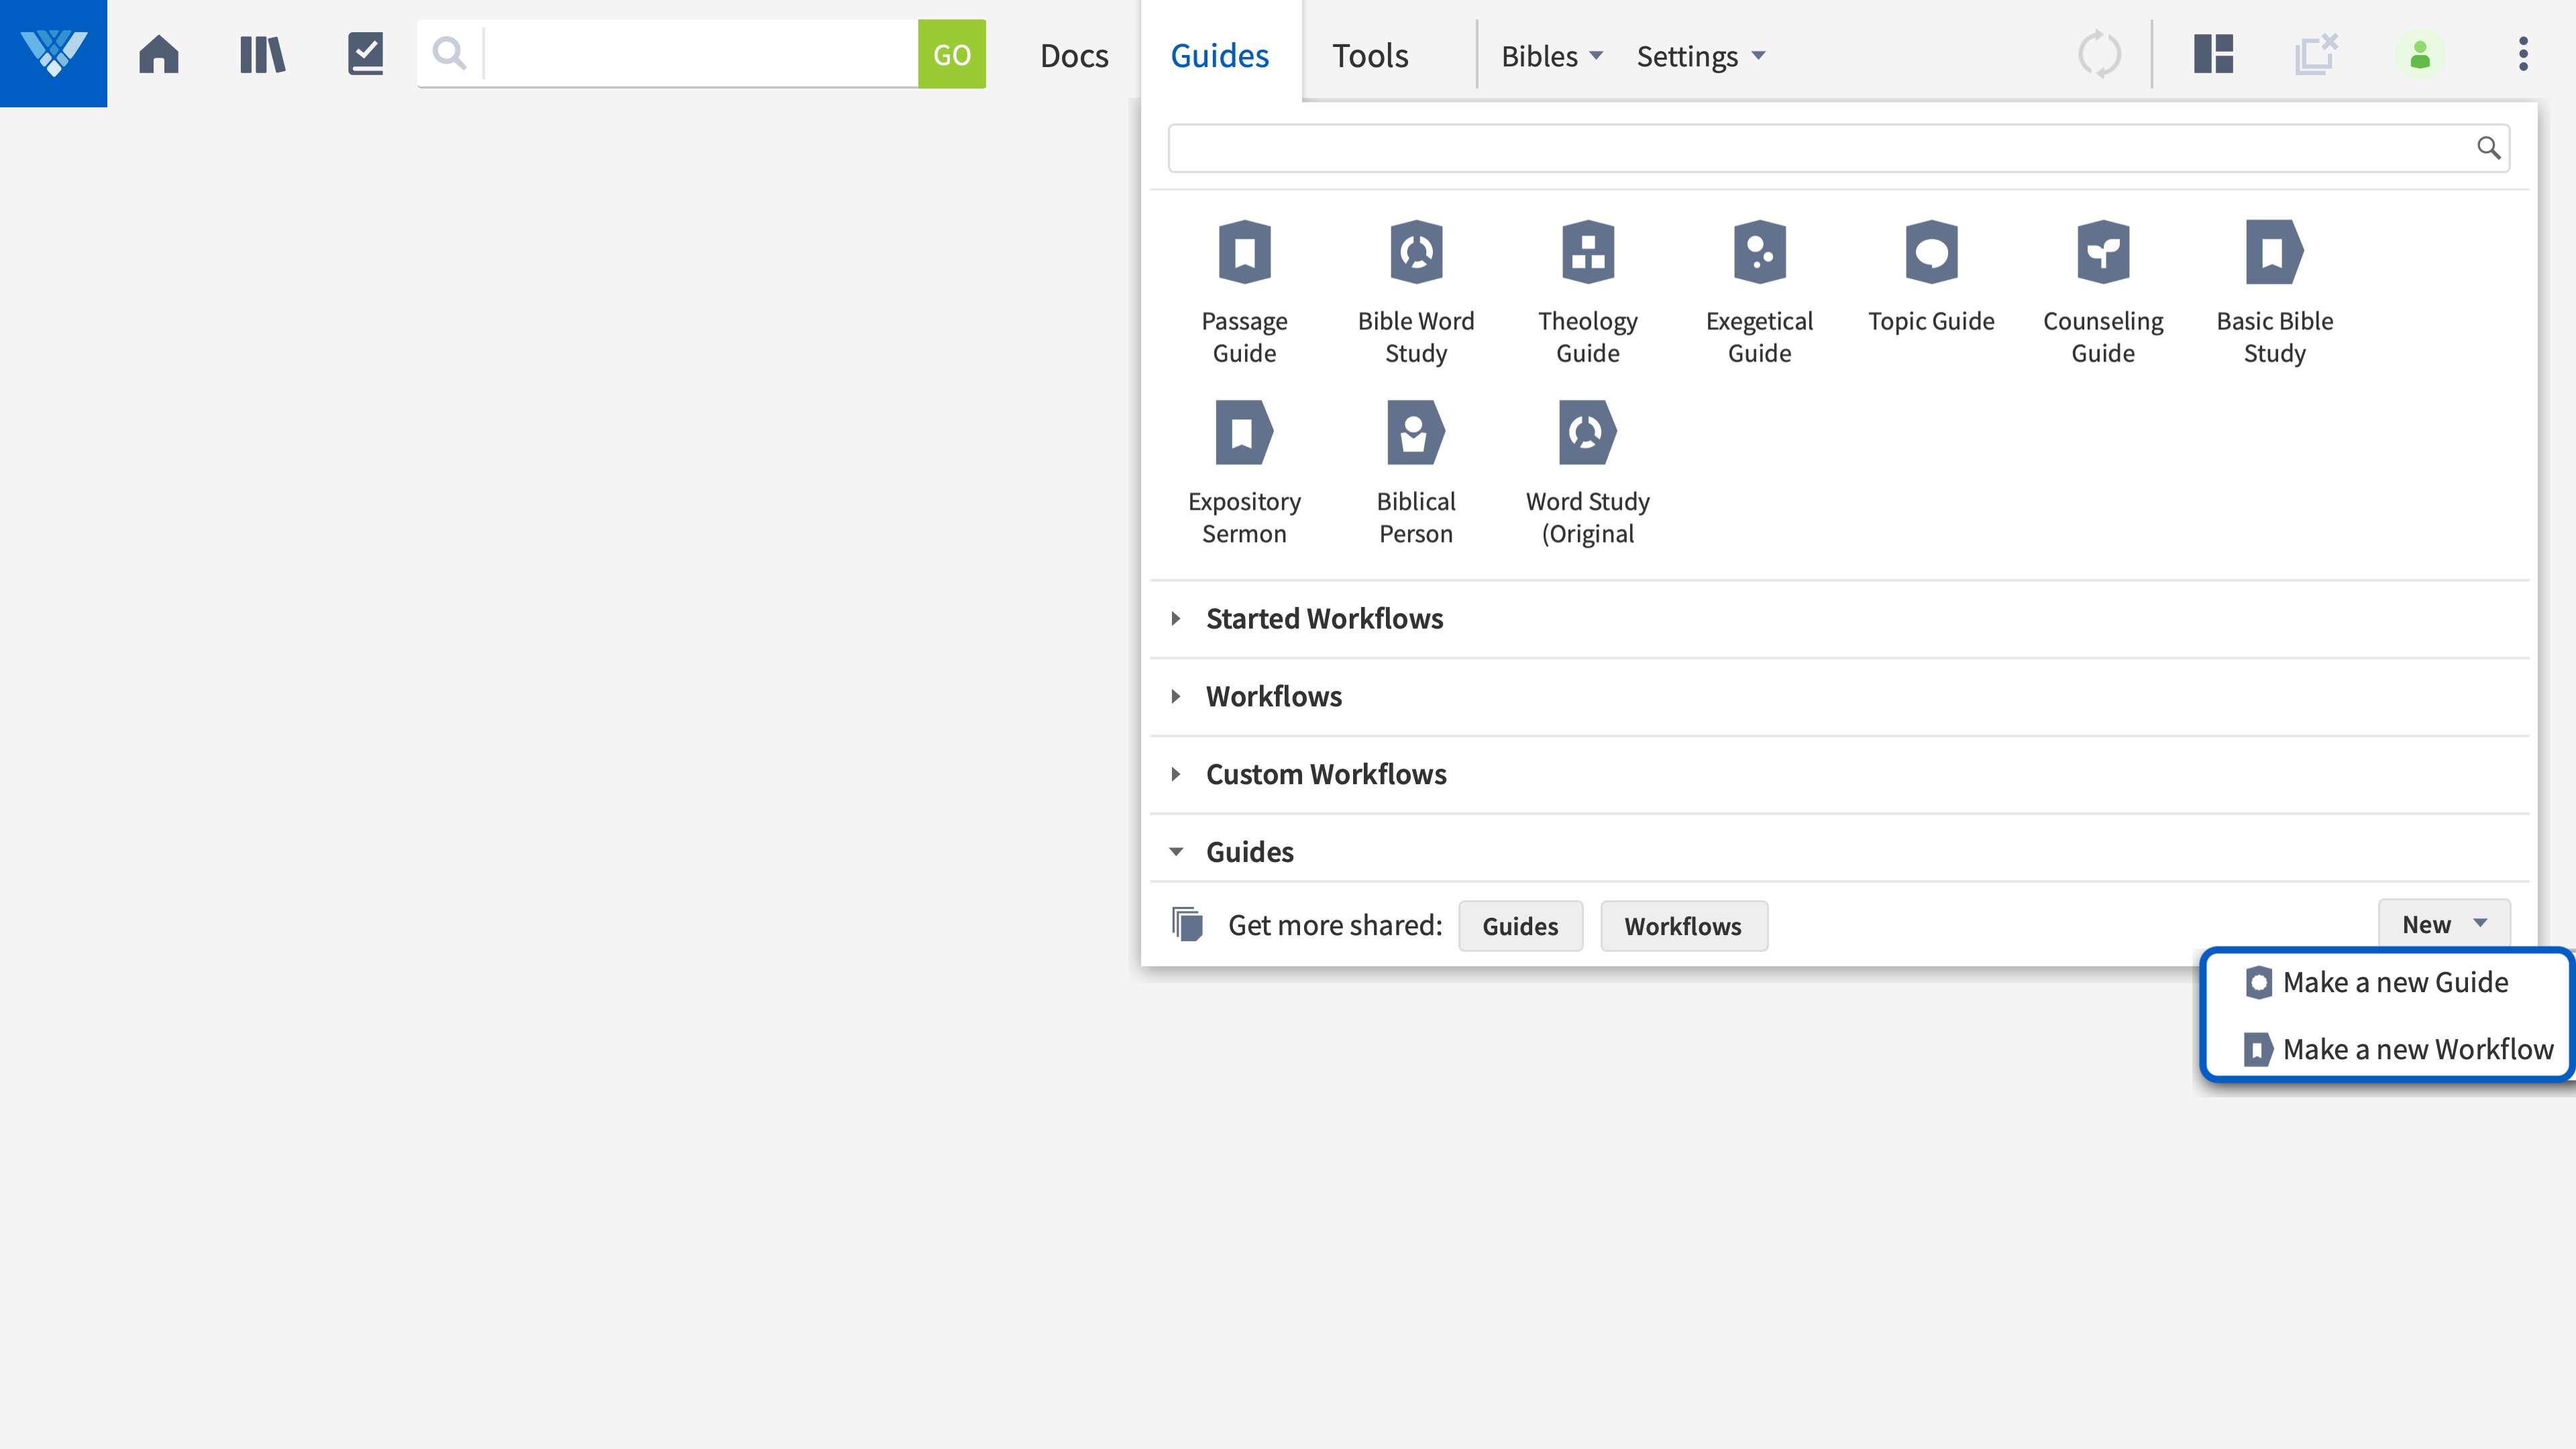Open the Bible Word Study guide
Viewport: 2576px width, 1449px height.
pos(1416,293)
